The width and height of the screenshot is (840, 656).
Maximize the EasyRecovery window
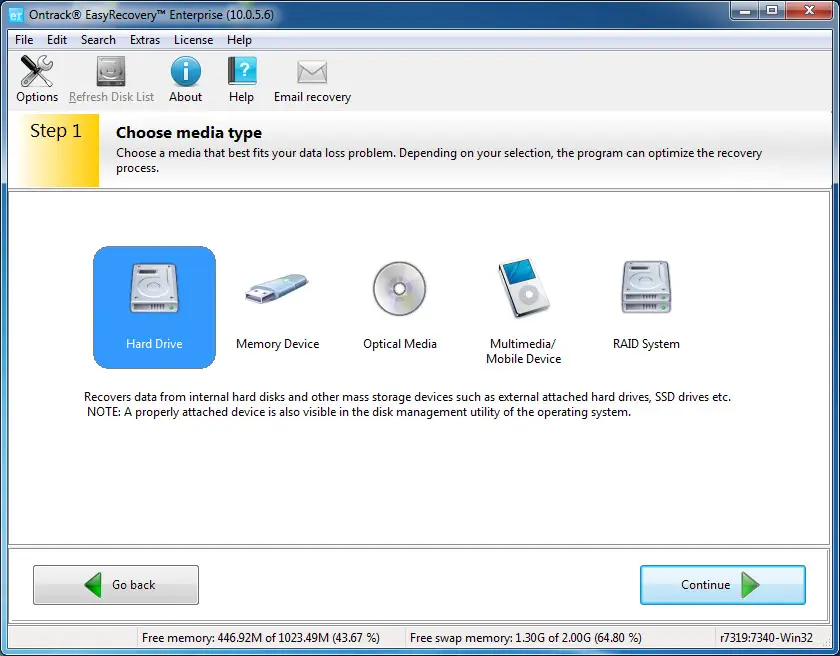(772, 10)
